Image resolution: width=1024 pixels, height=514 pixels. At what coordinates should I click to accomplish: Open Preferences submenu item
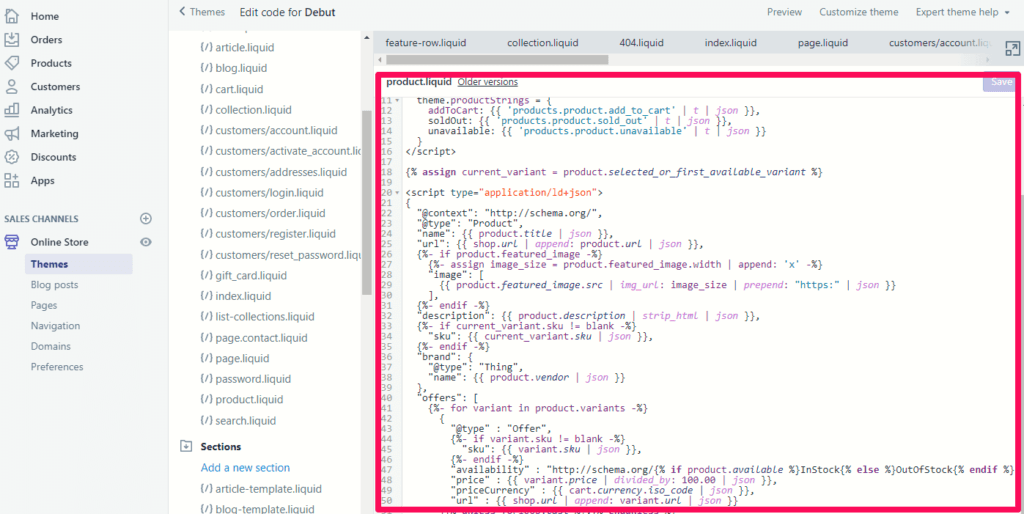[57, 366]
